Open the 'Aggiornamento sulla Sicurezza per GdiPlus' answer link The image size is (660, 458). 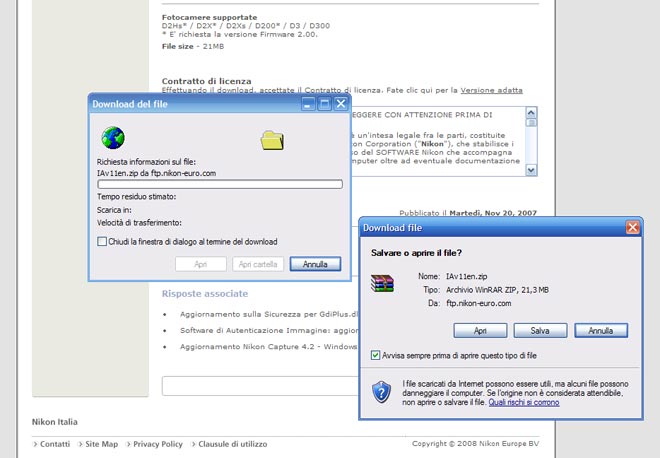tap(269, 314)
